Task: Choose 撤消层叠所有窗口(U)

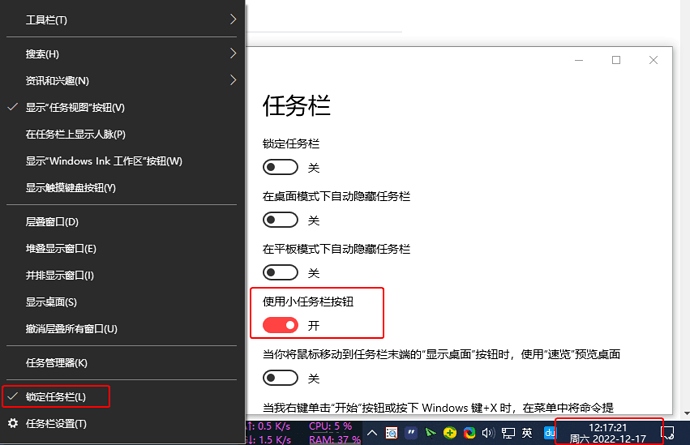Action: [x=121, y=329]
